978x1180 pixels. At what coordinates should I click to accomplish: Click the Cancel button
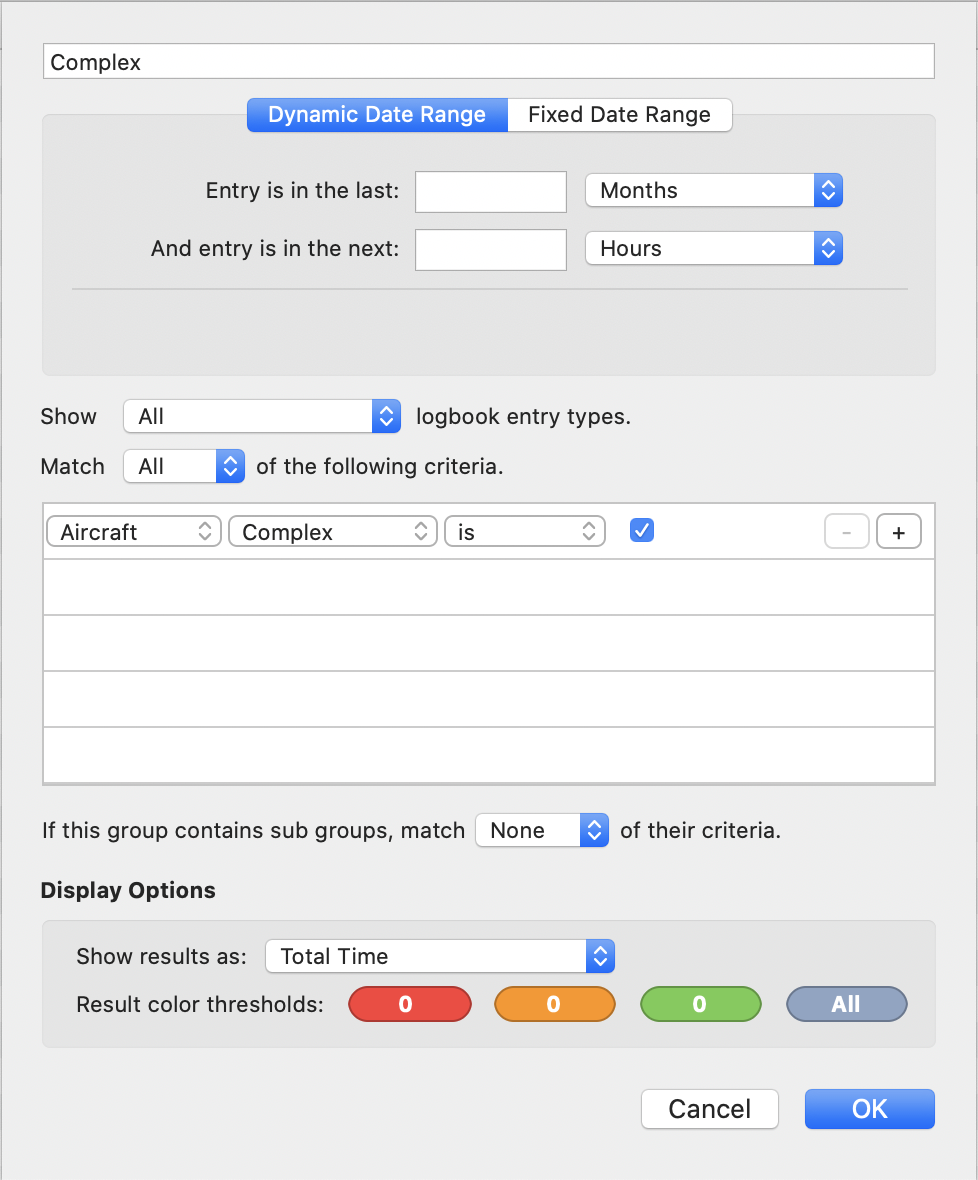click(709, 1109)
